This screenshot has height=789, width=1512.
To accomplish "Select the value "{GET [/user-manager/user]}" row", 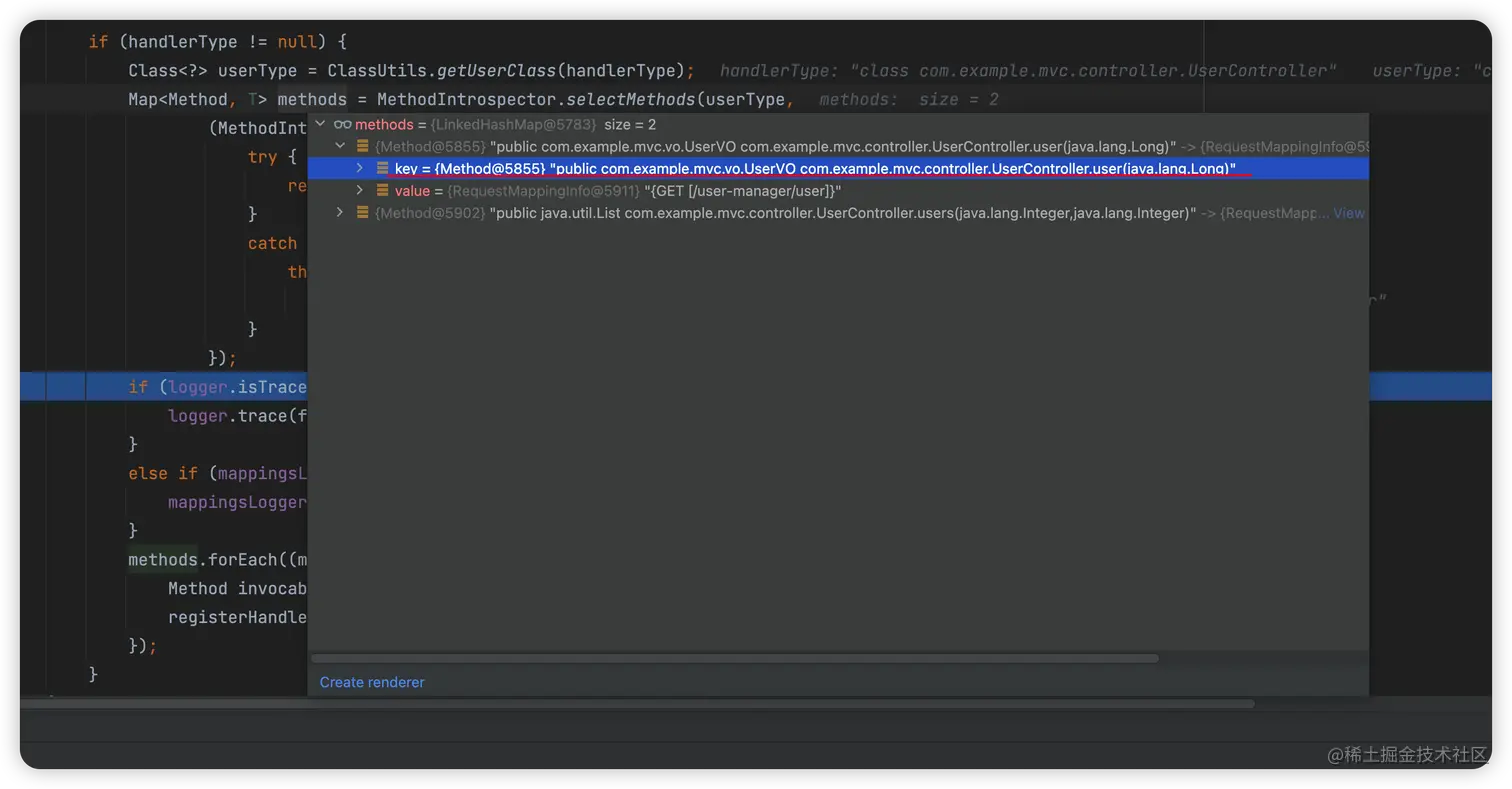I will (x=838, y=191).
